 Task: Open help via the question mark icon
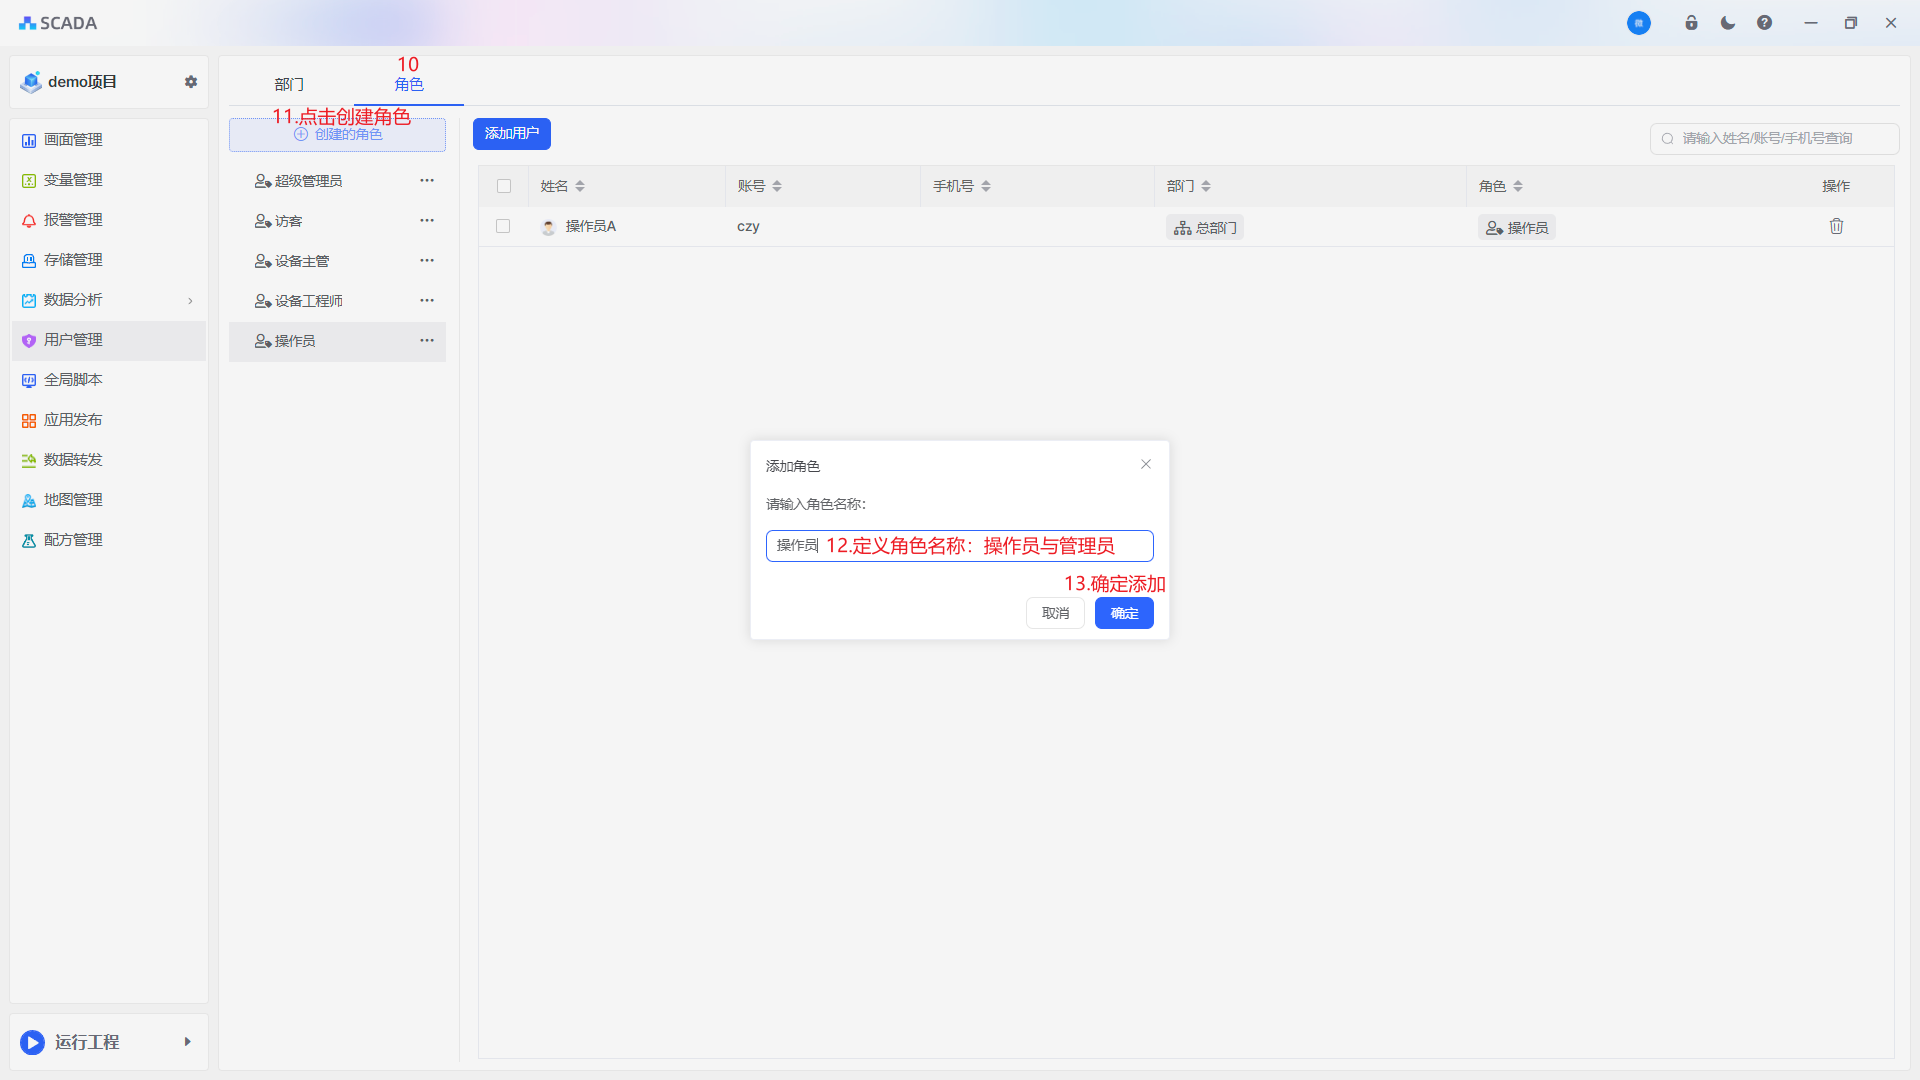coord(1764,23)
